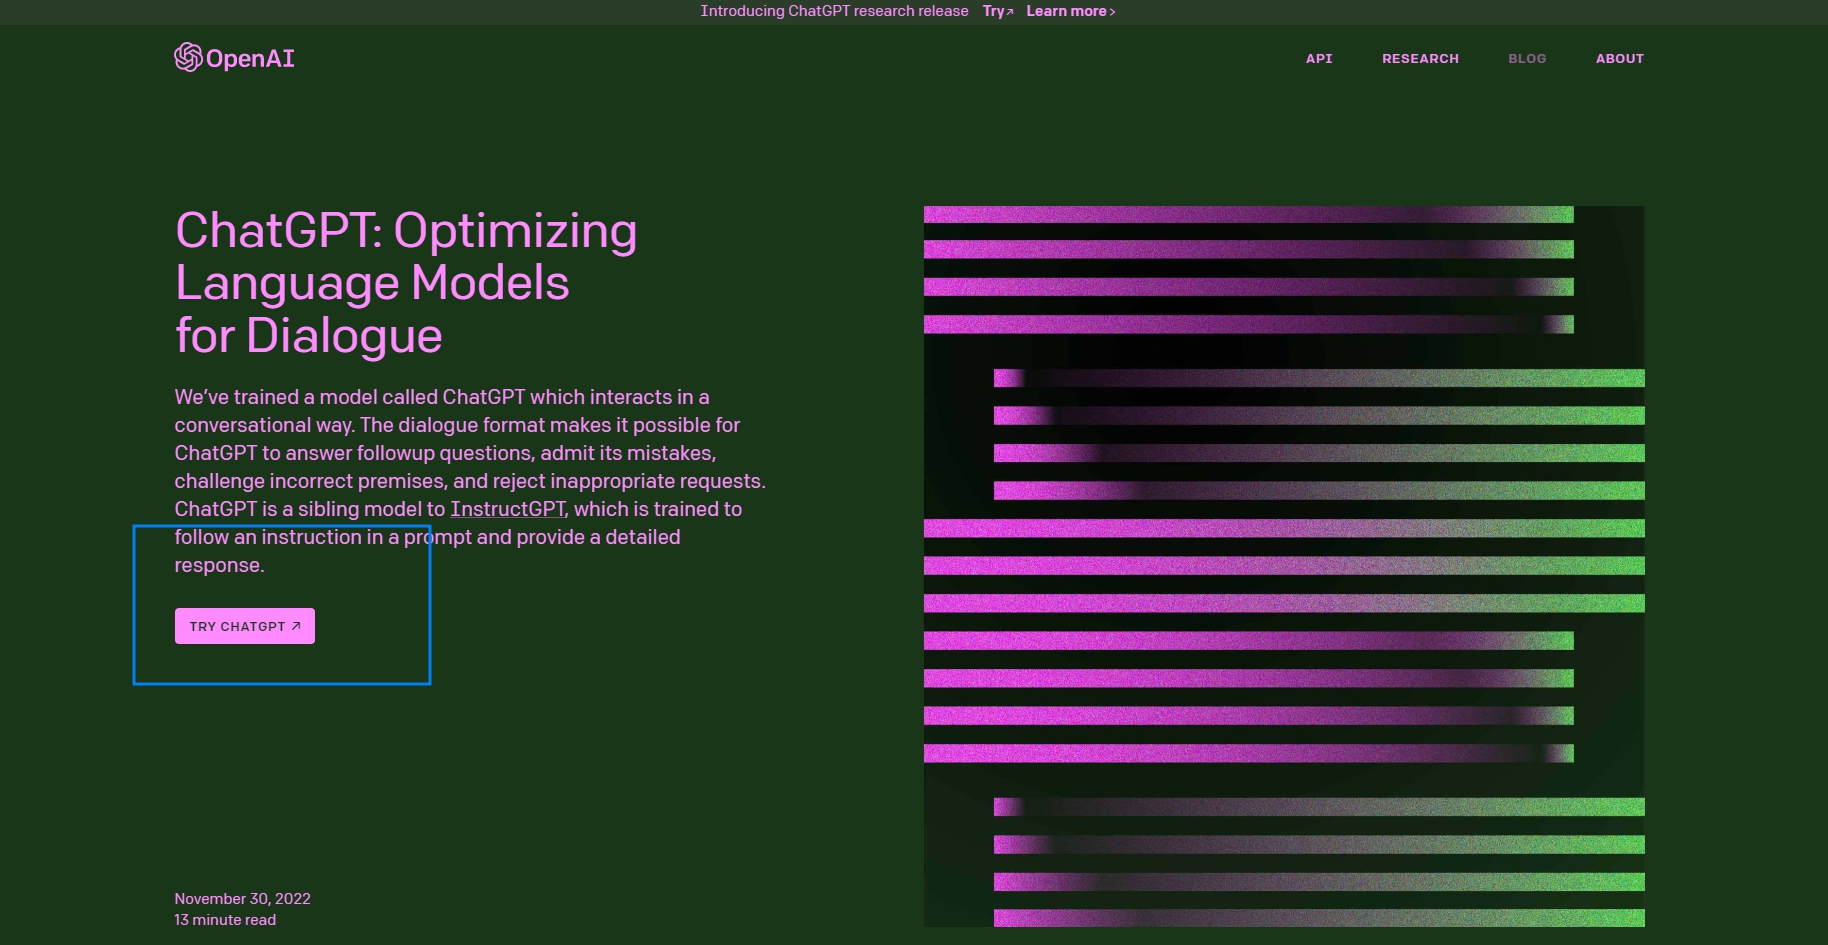Click the "13 minute read" text
1828x945 pixels.
click(225, 920)
